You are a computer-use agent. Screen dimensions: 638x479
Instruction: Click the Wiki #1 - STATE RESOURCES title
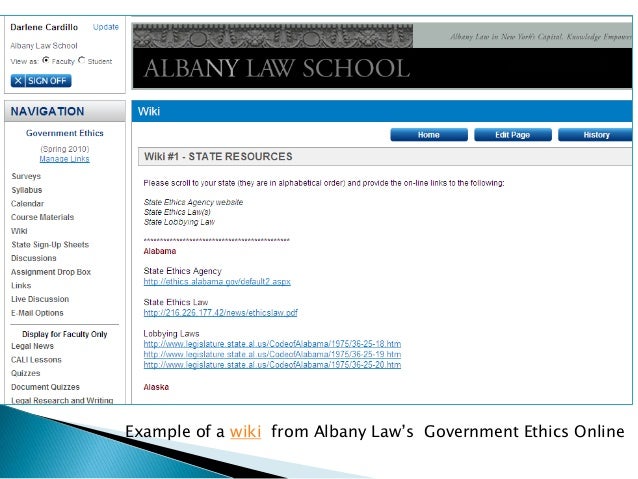218,157
